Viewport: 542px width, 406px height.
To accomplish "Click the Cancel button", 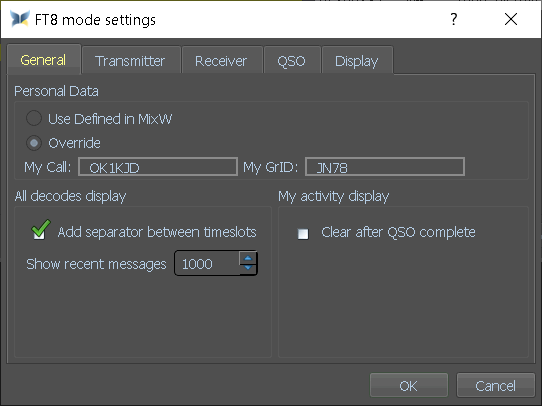I will pyautogui.click(x=495, y=385).
